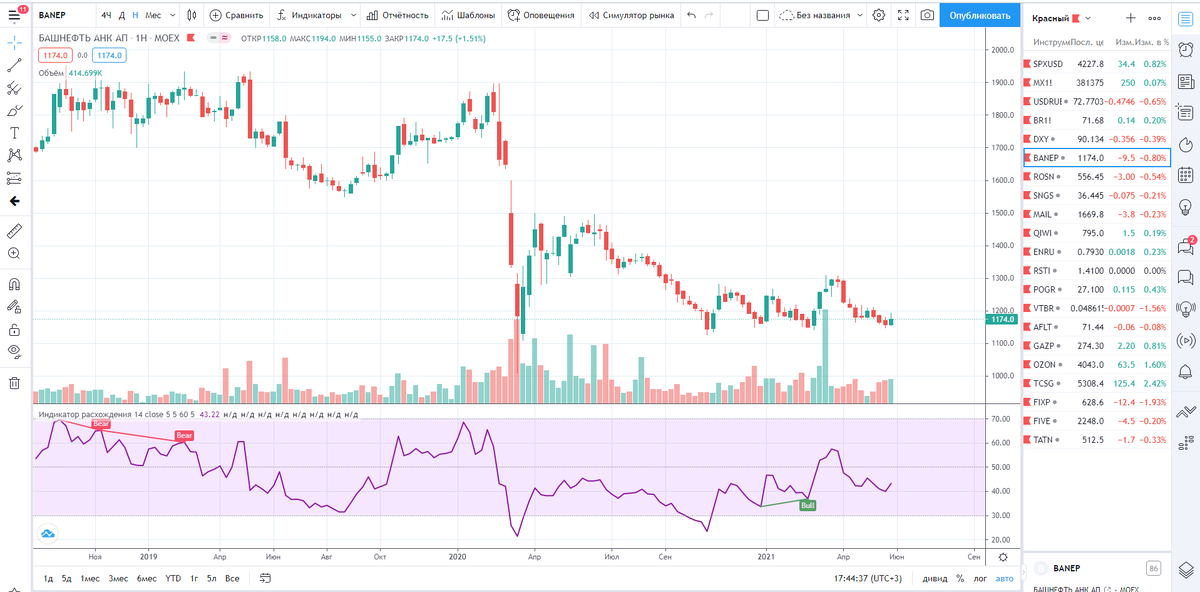Screen dimensions: 1200x592
Task: Add a symbol to the watchlist
Action: (x=1130, y=19)
